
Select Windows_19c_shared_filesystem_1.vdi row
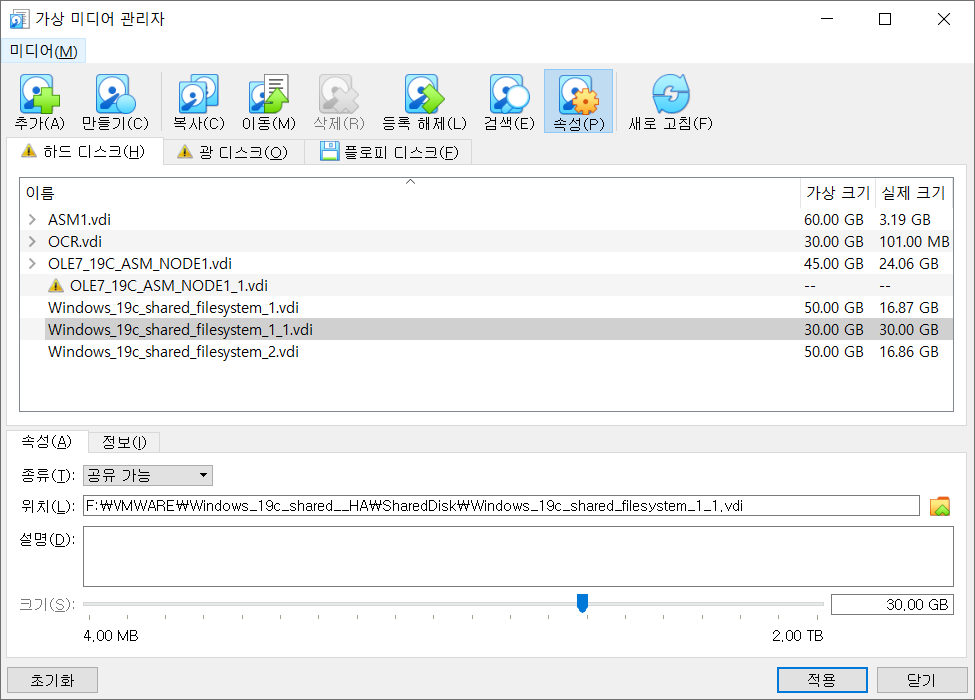point(486,308)
